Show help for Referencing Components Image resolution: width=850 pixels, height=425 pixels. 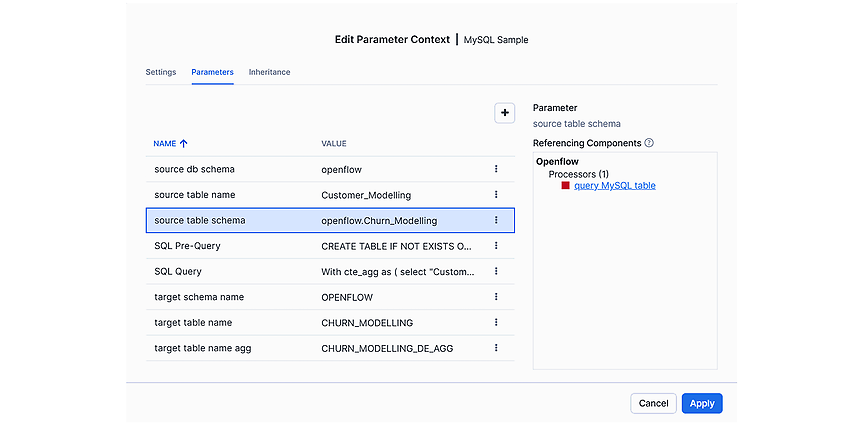pyautogui.click(x=649, y=143)
